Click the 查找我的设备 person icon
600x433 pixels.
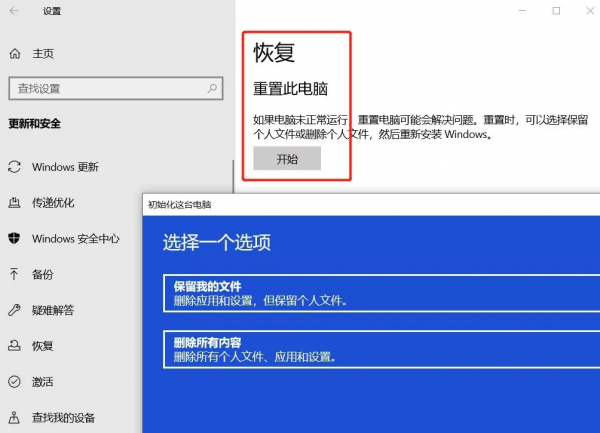14,417
